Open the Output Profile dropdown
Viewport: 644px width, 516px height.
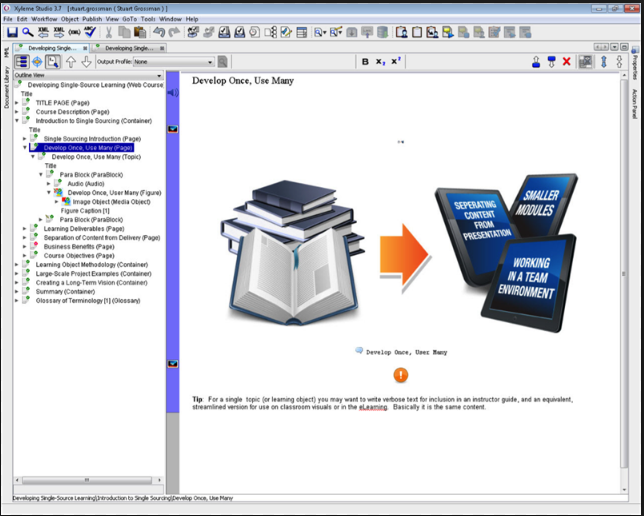tap(173, 62)
